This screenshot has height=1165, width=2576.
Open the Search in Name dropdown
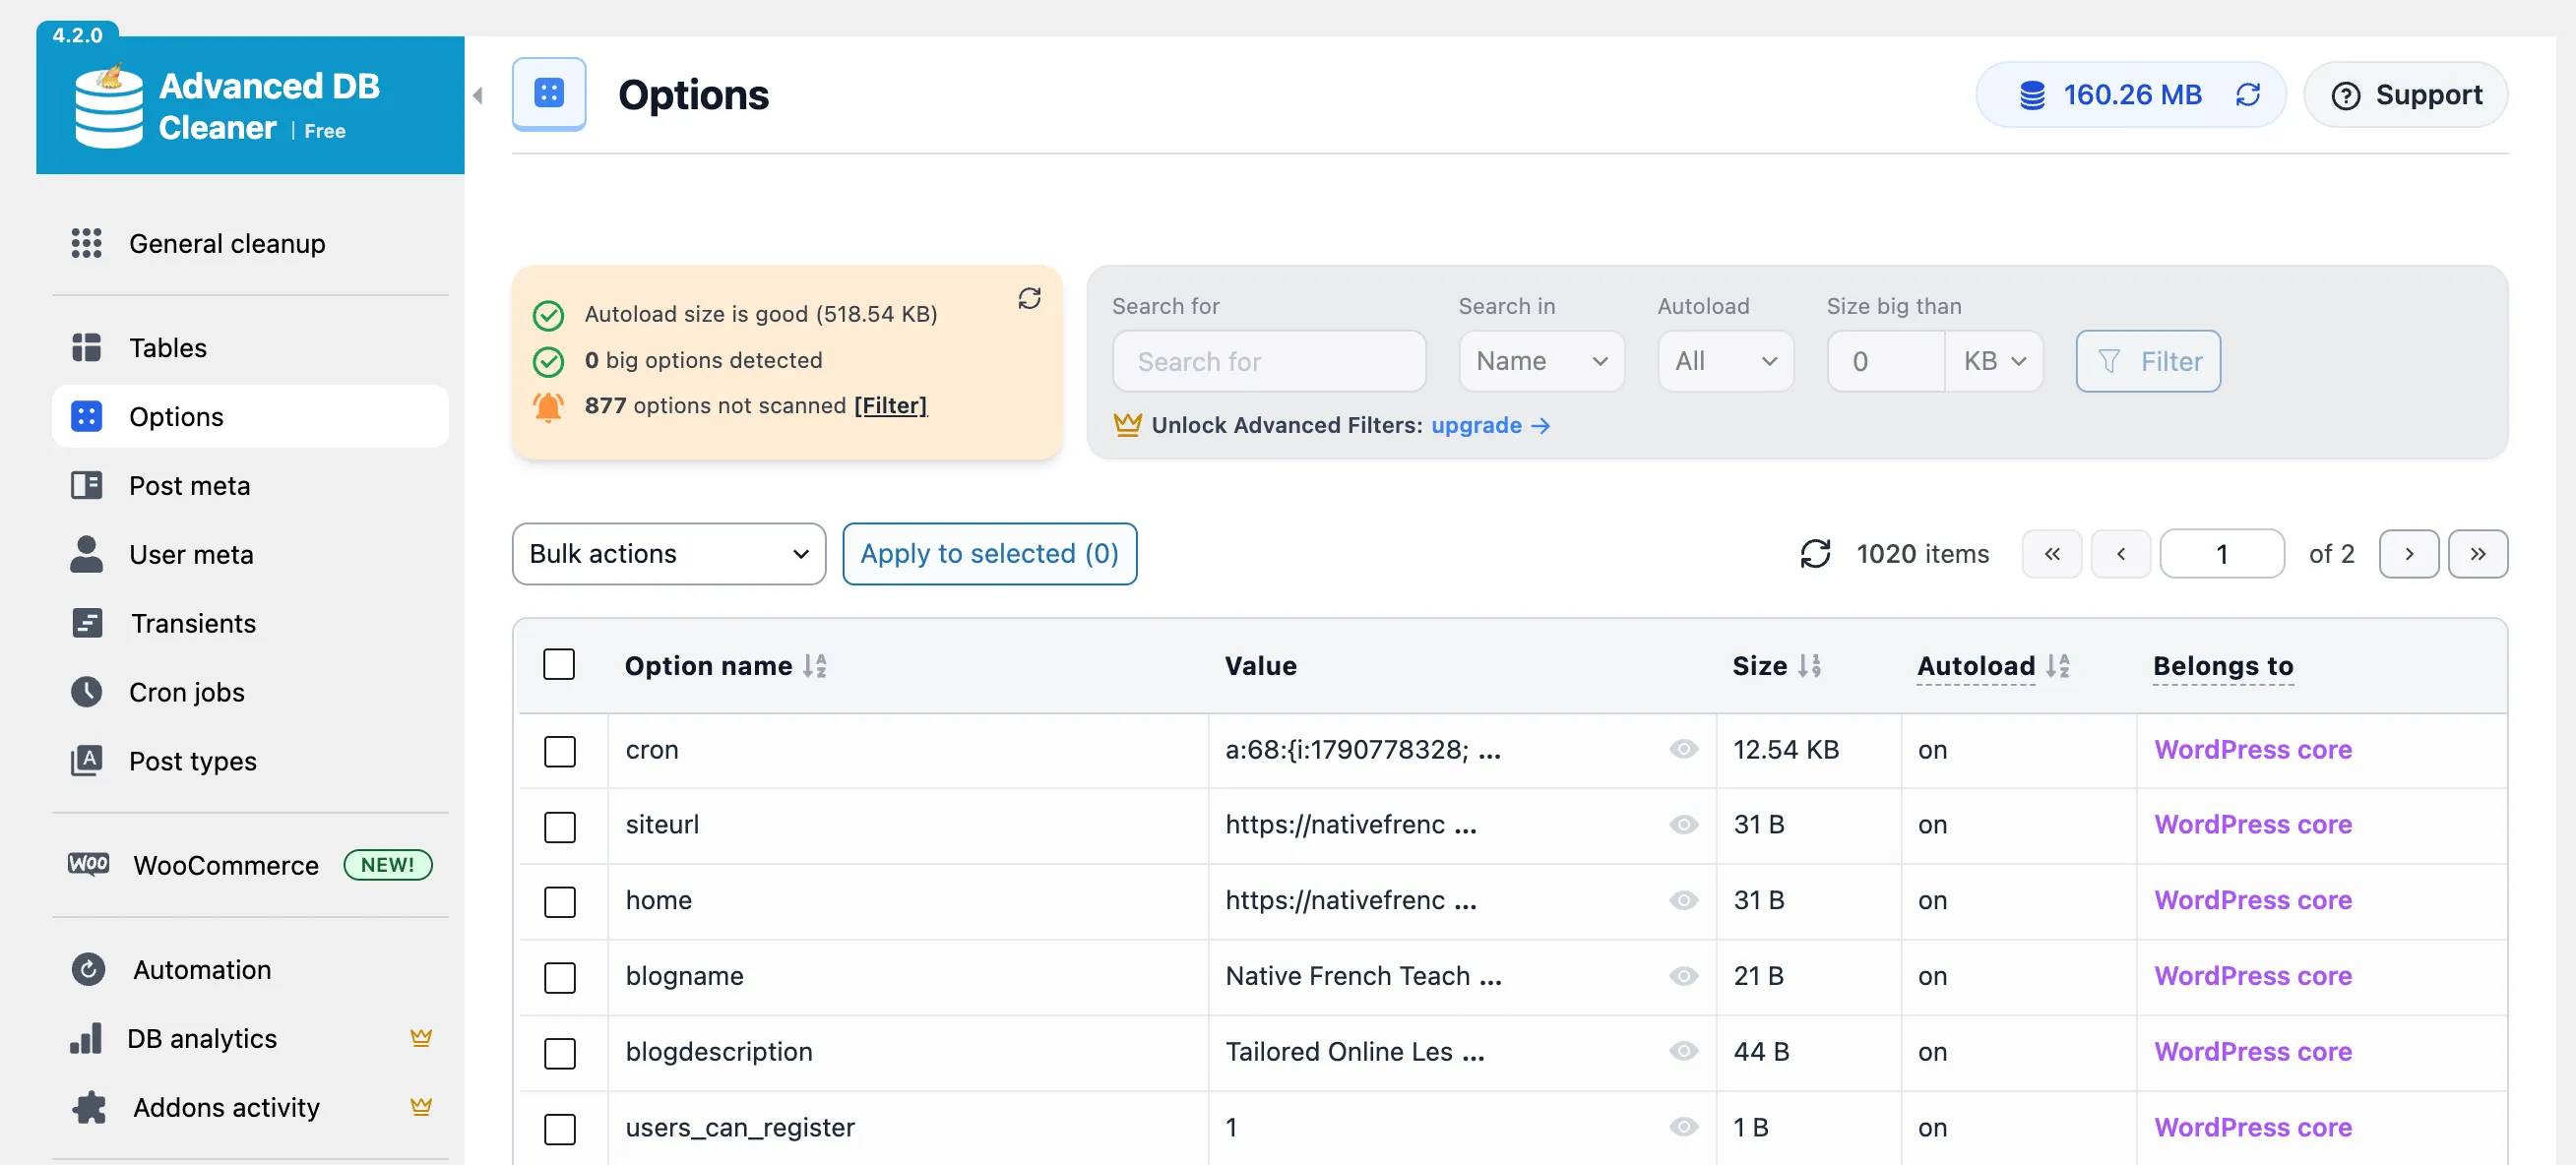pyautogui.click(x=1541, y=361)
